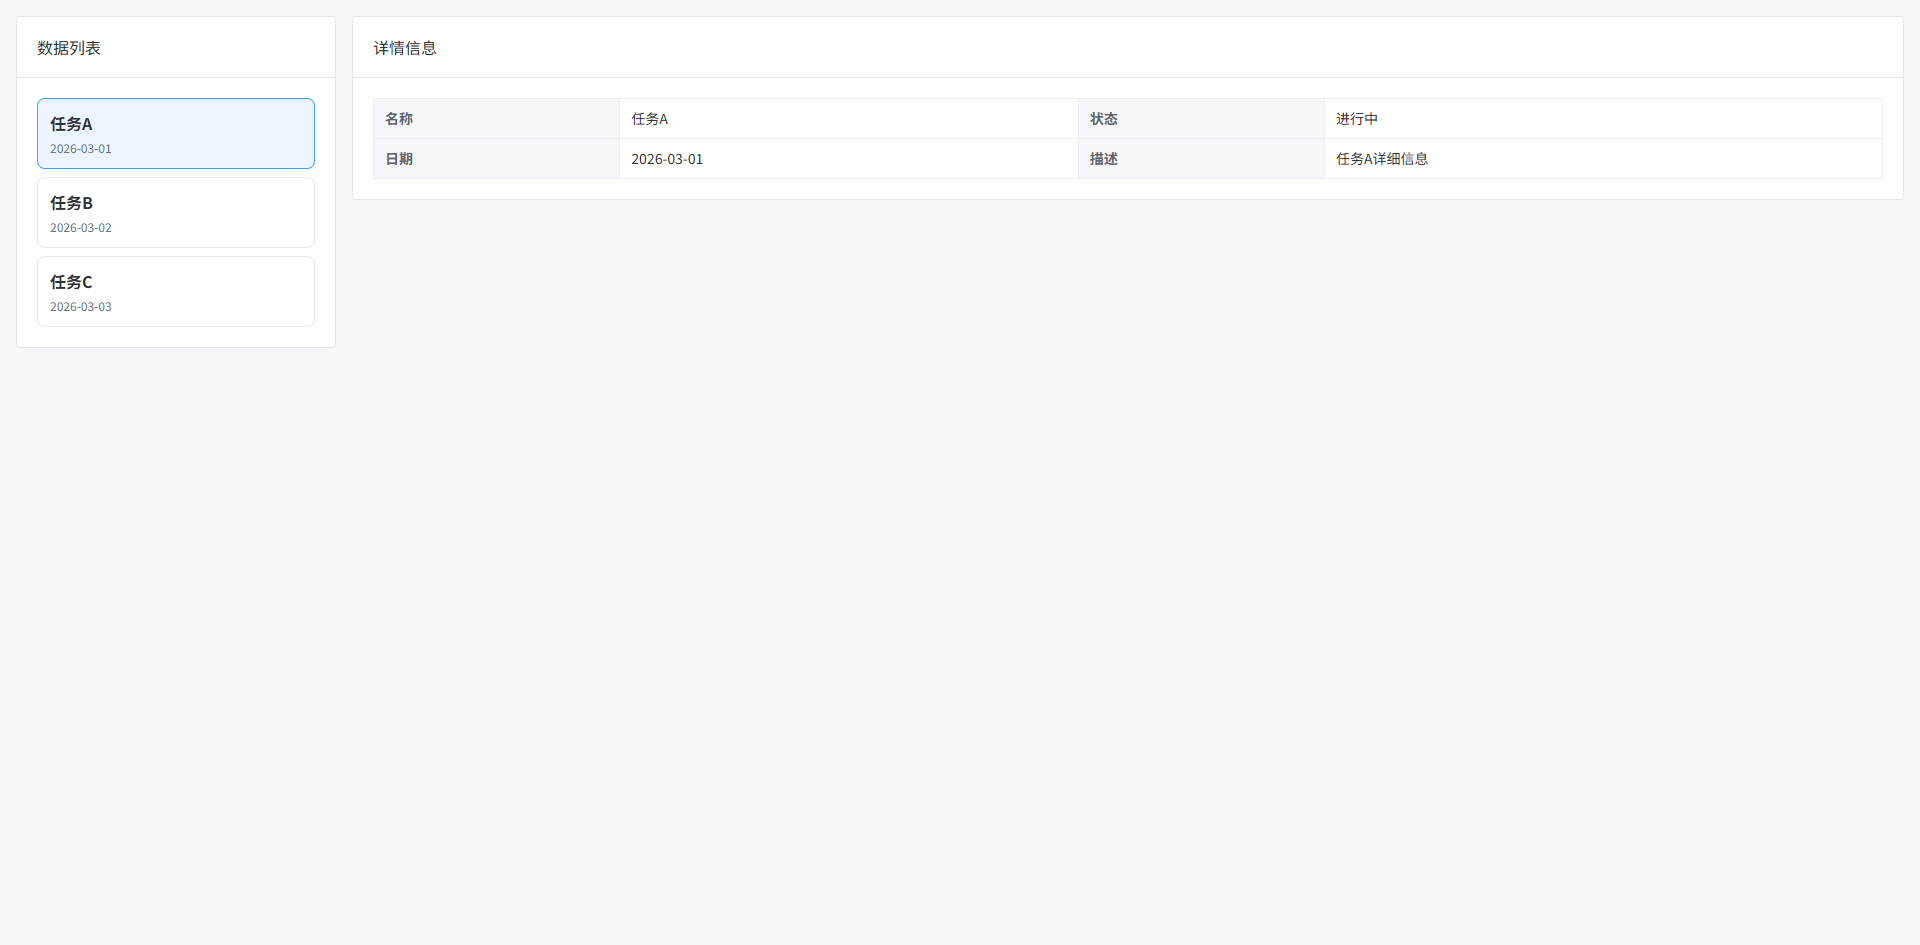Click the 2026-03-02 date on 任务B card
Viewport: 1920px width, 945px height.
81,228
